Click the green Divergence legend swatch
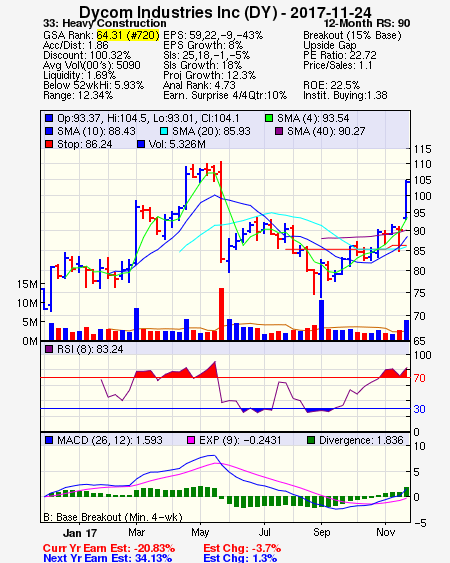The image size is (450, 563). tap(311, 440)
